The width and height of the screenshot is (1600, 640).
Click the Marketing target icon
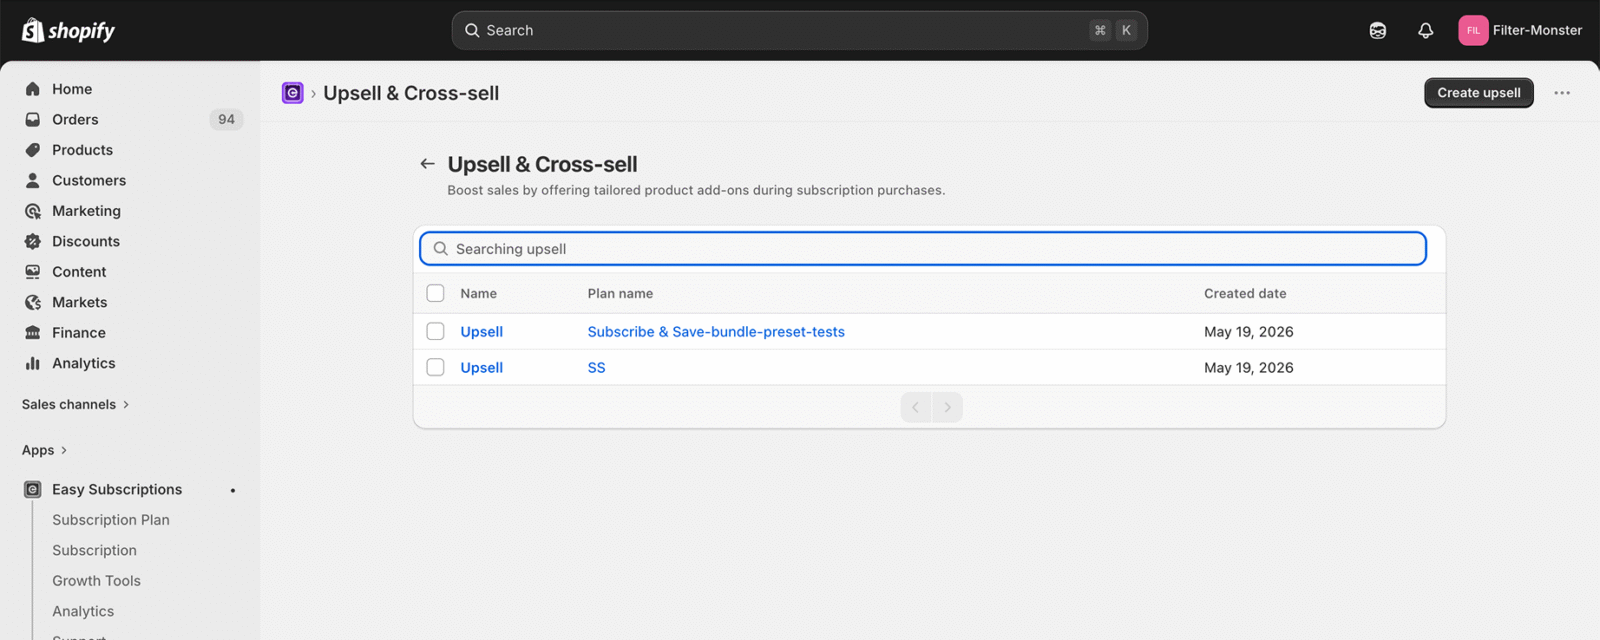33,211
